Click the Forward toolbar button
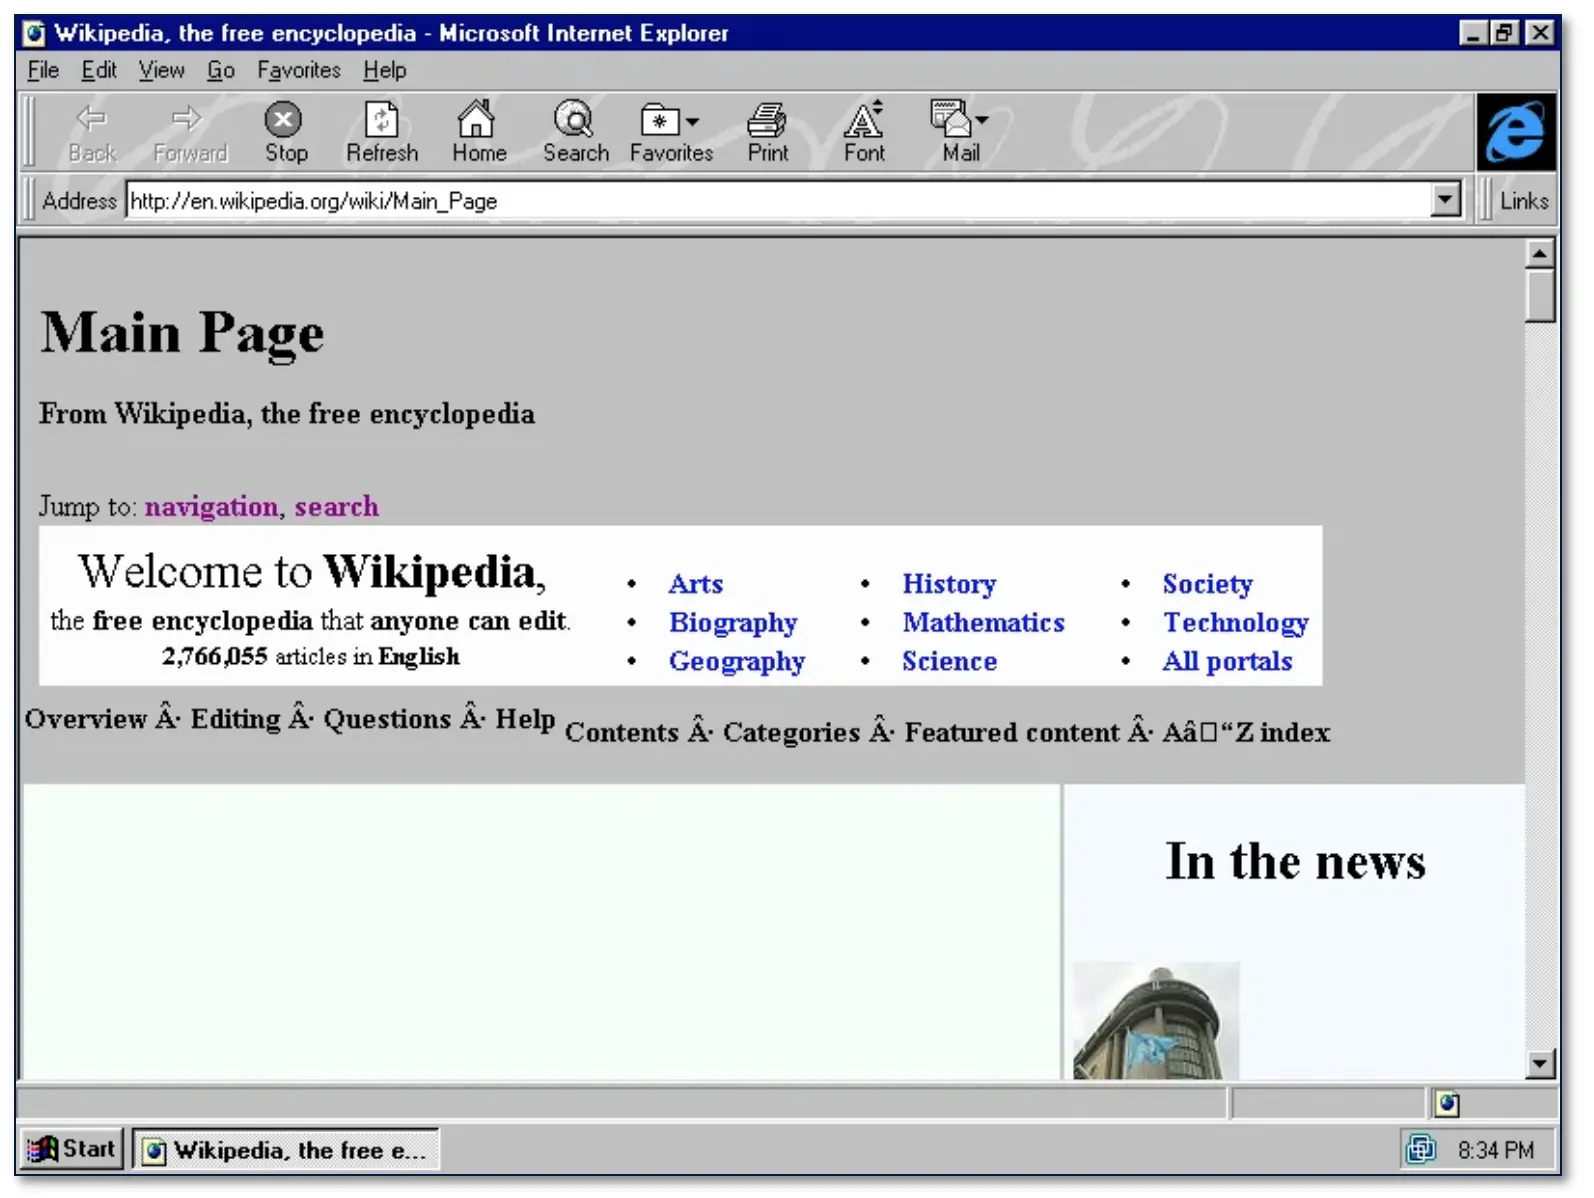The height and width of the screenshot is (1198, 1594). (189, 132)
